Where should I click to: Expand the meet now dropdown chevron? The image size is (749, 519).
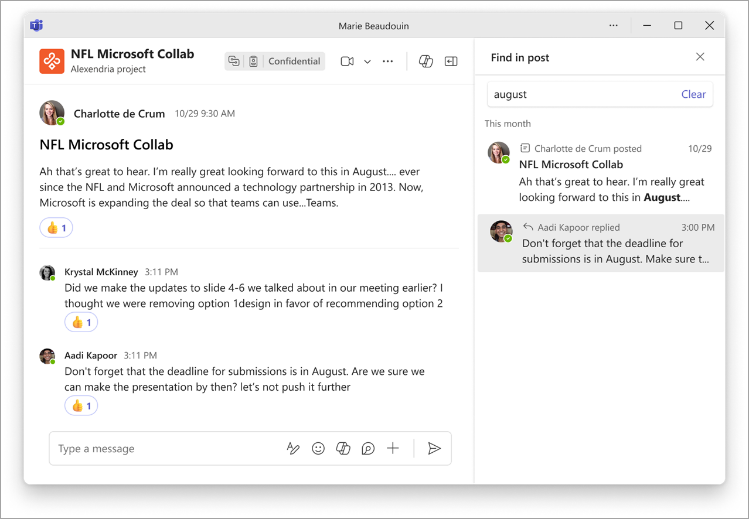point(367,62)
